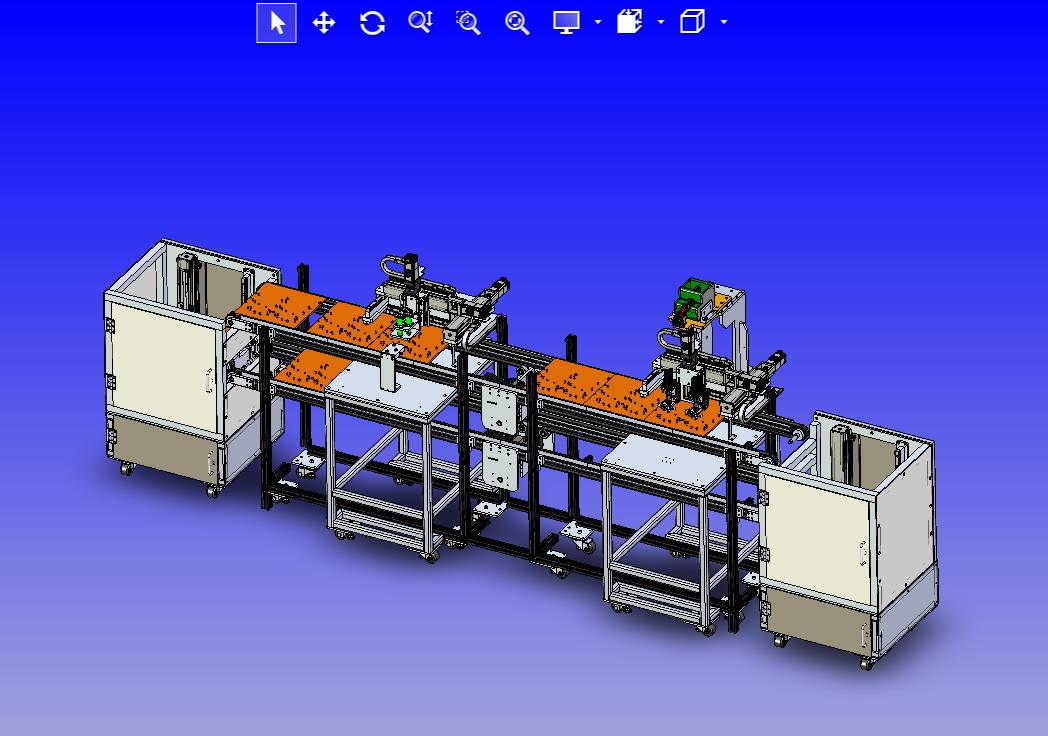This screenshot has width=1048, height=736.
Task: Choose the Pan move tool
Action: click(x=324, y=23)
